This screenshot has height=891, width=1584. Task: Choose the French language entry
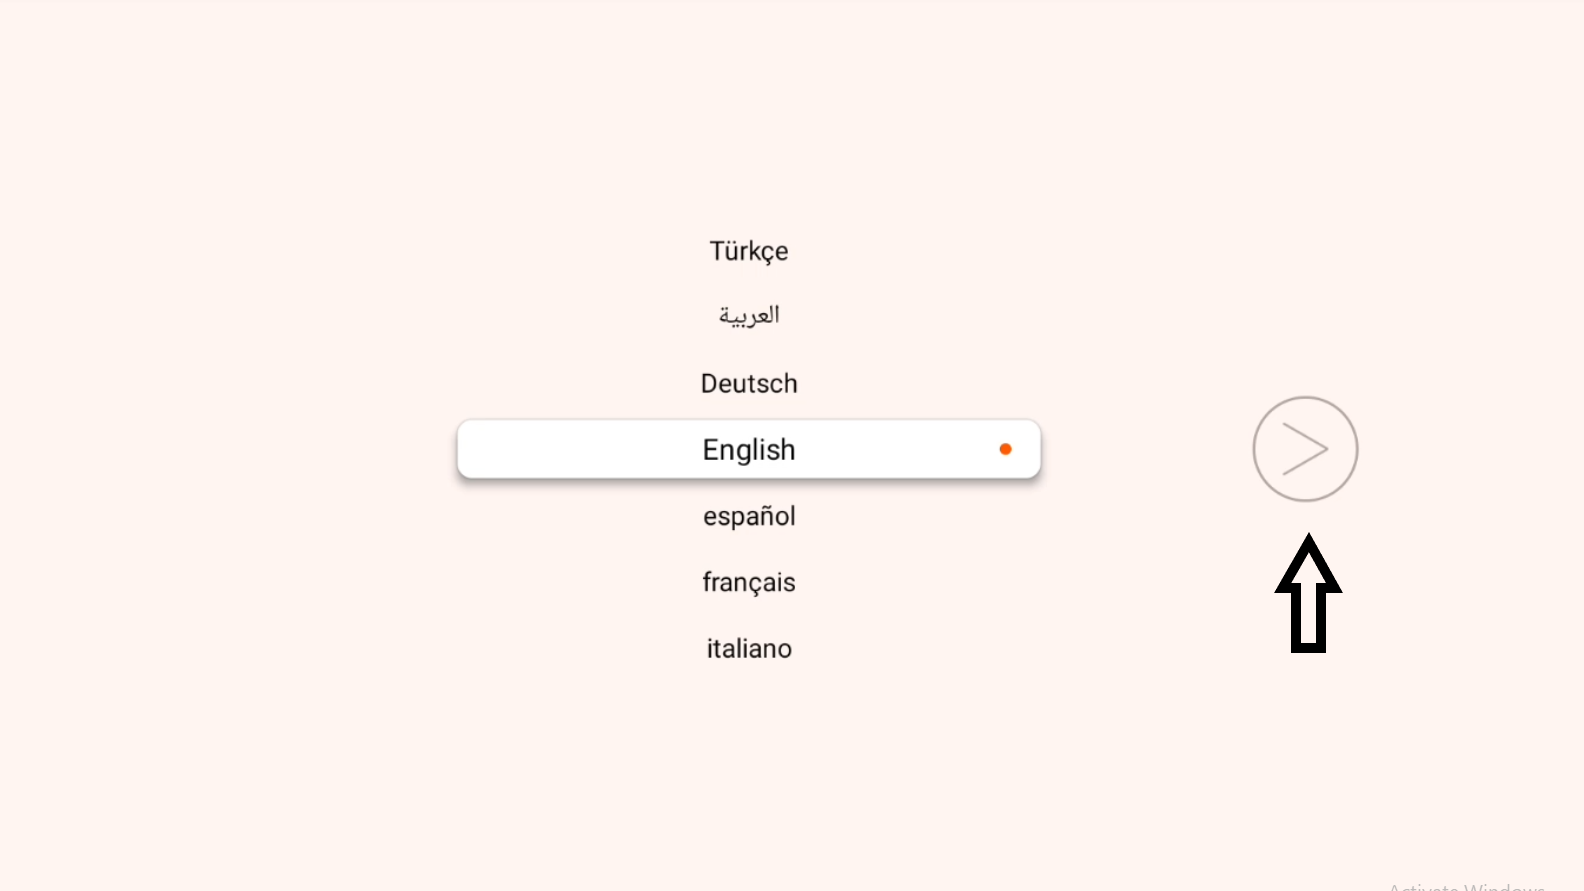point(749,583)
